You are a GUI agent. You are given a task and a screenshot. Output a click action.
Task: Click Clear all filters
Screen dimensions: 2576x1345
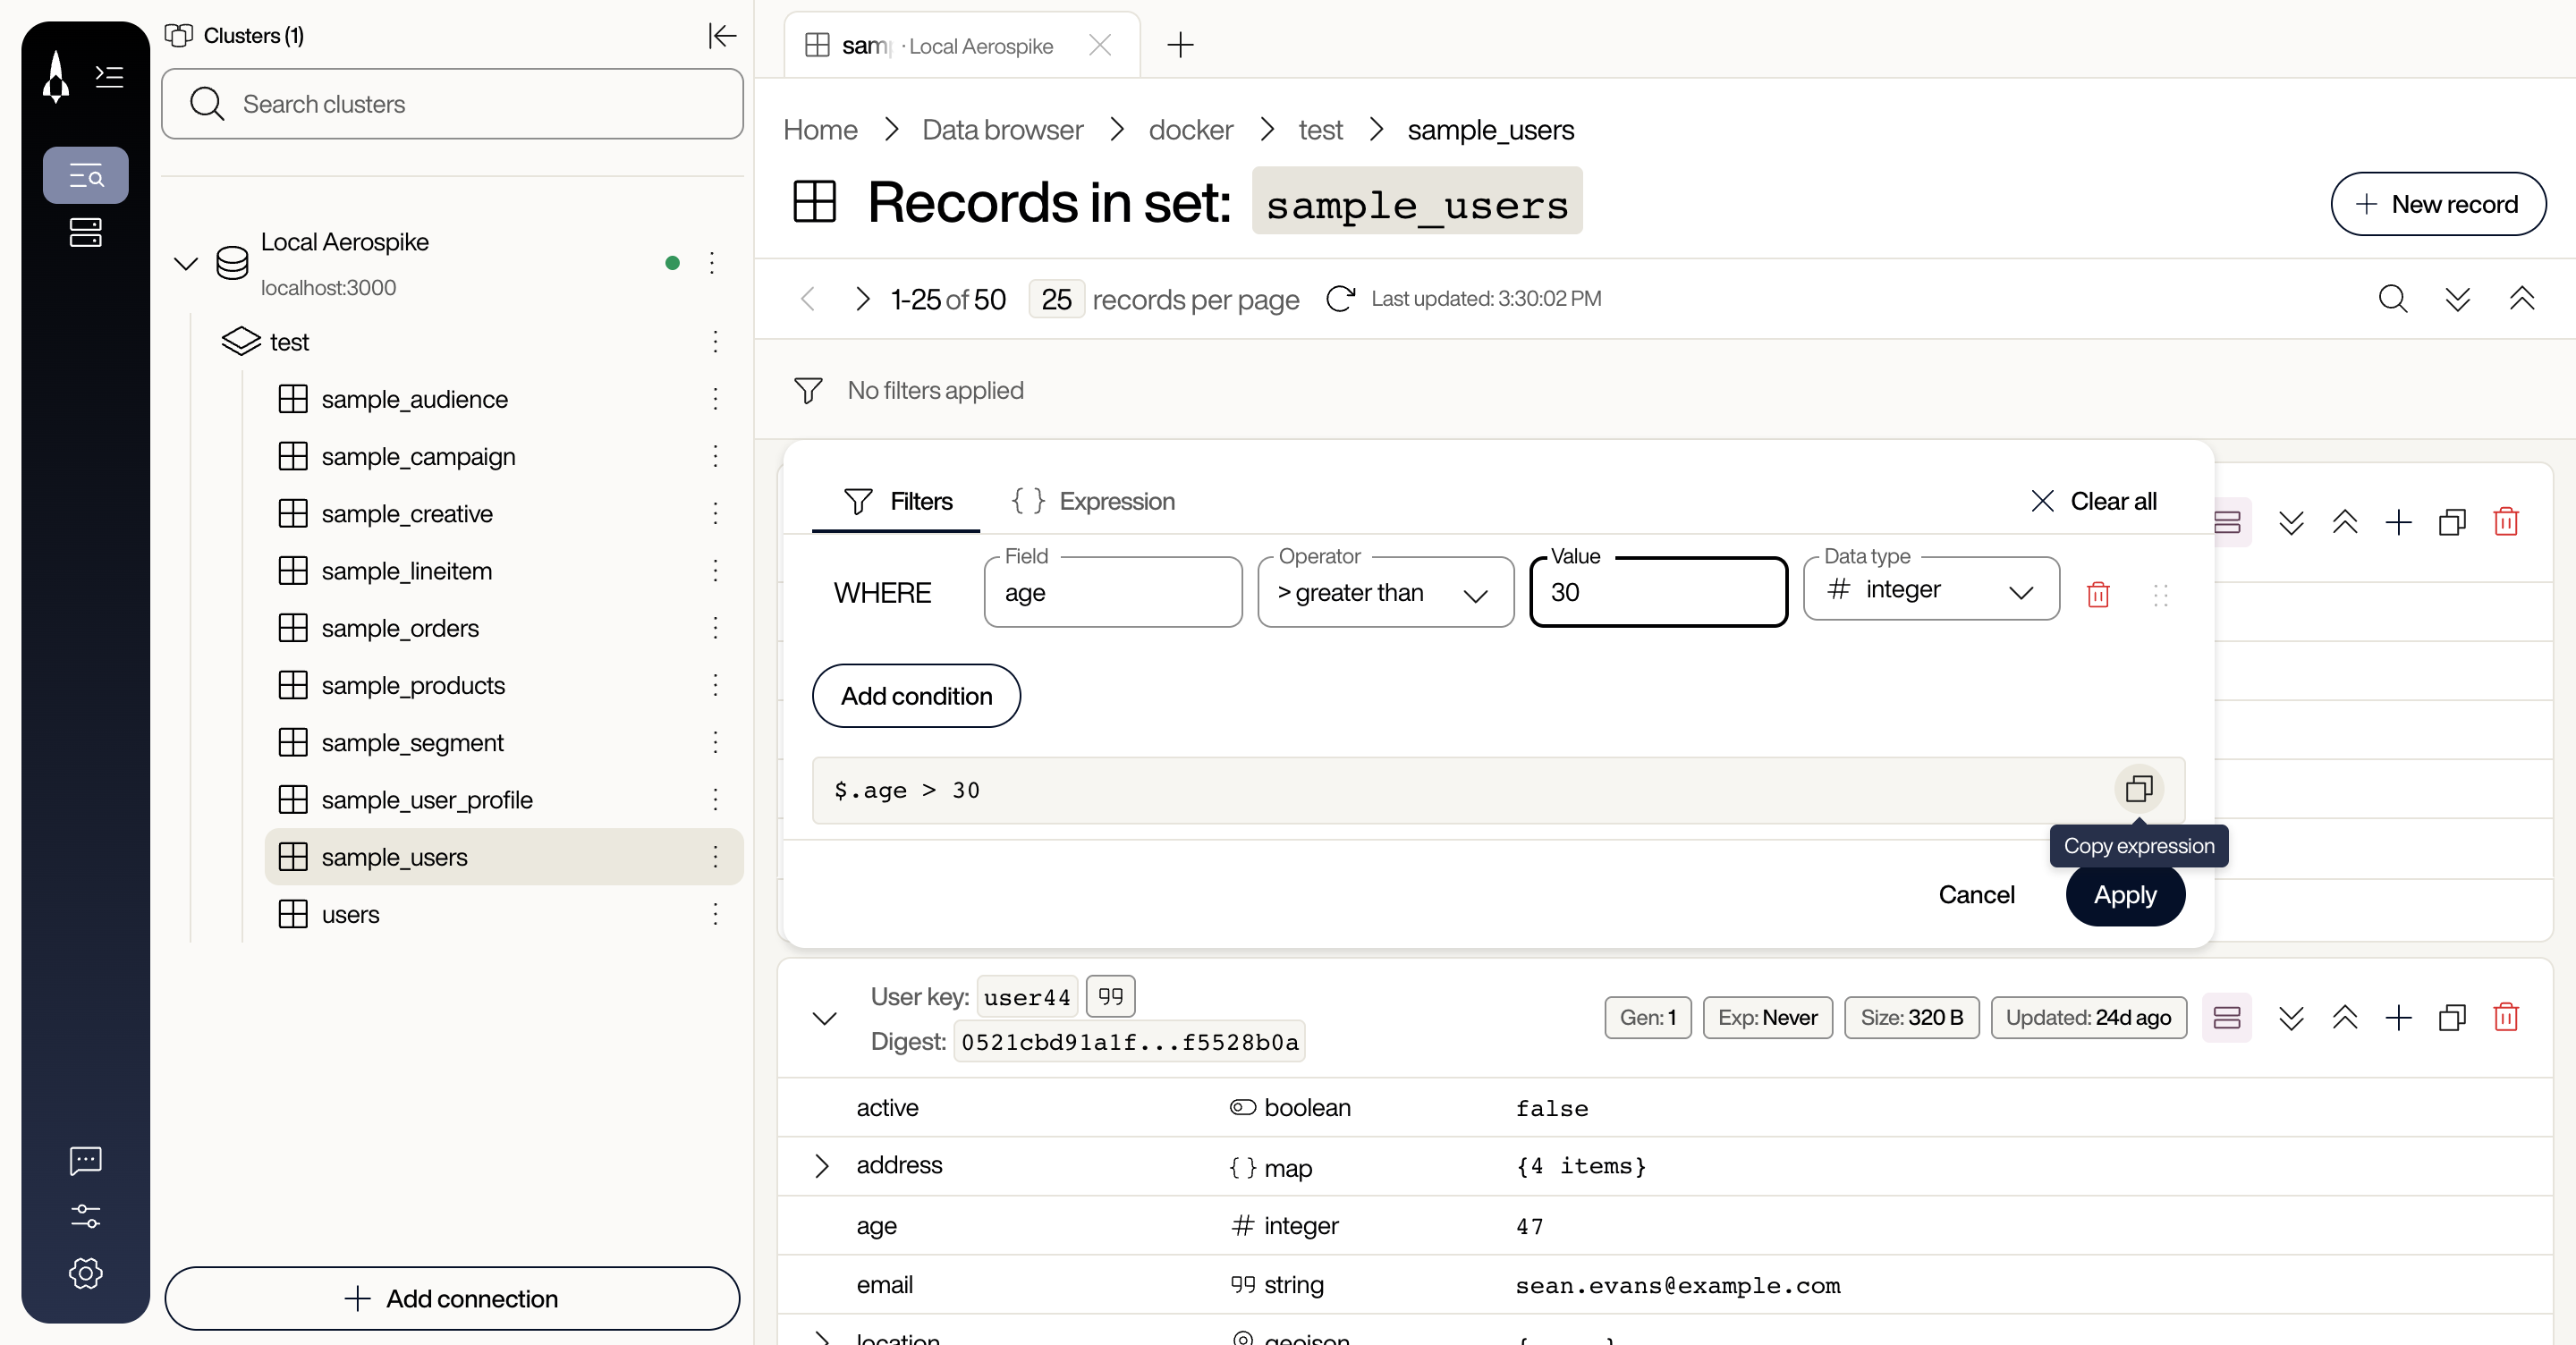[2093, 501]
